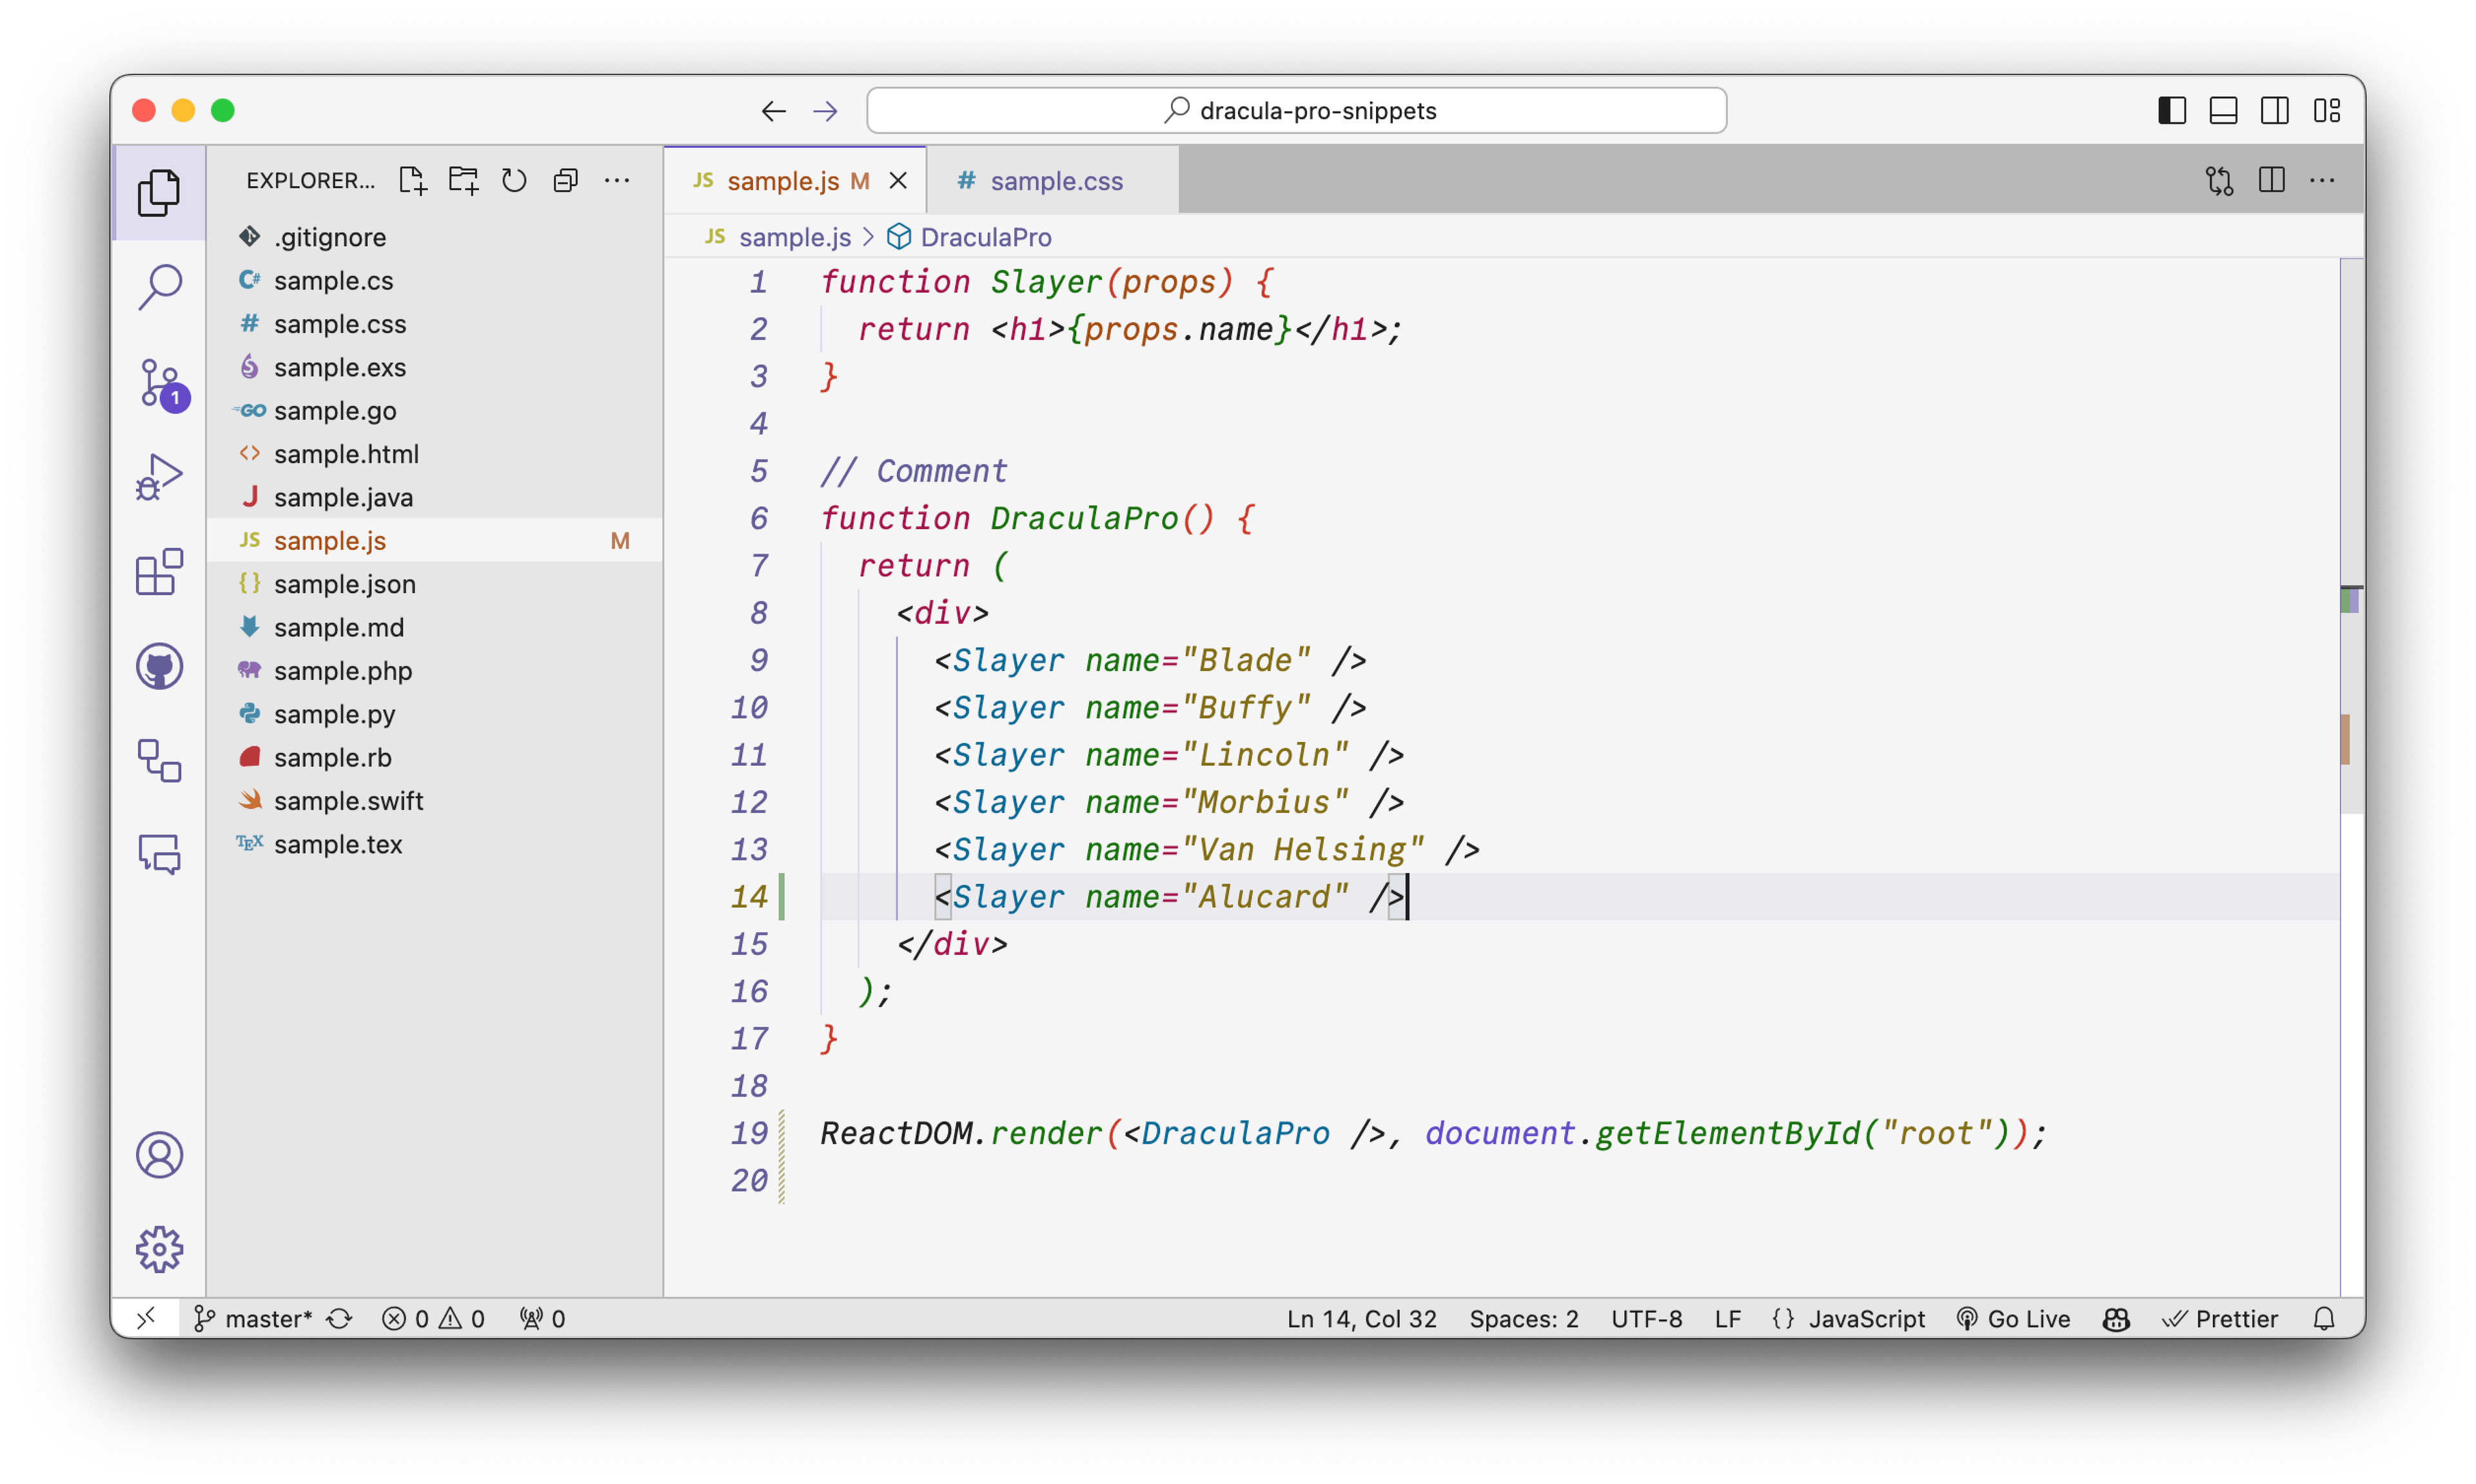Open the Explorer more actions (...) menu

pyautogui.click(x=617, y=180)
